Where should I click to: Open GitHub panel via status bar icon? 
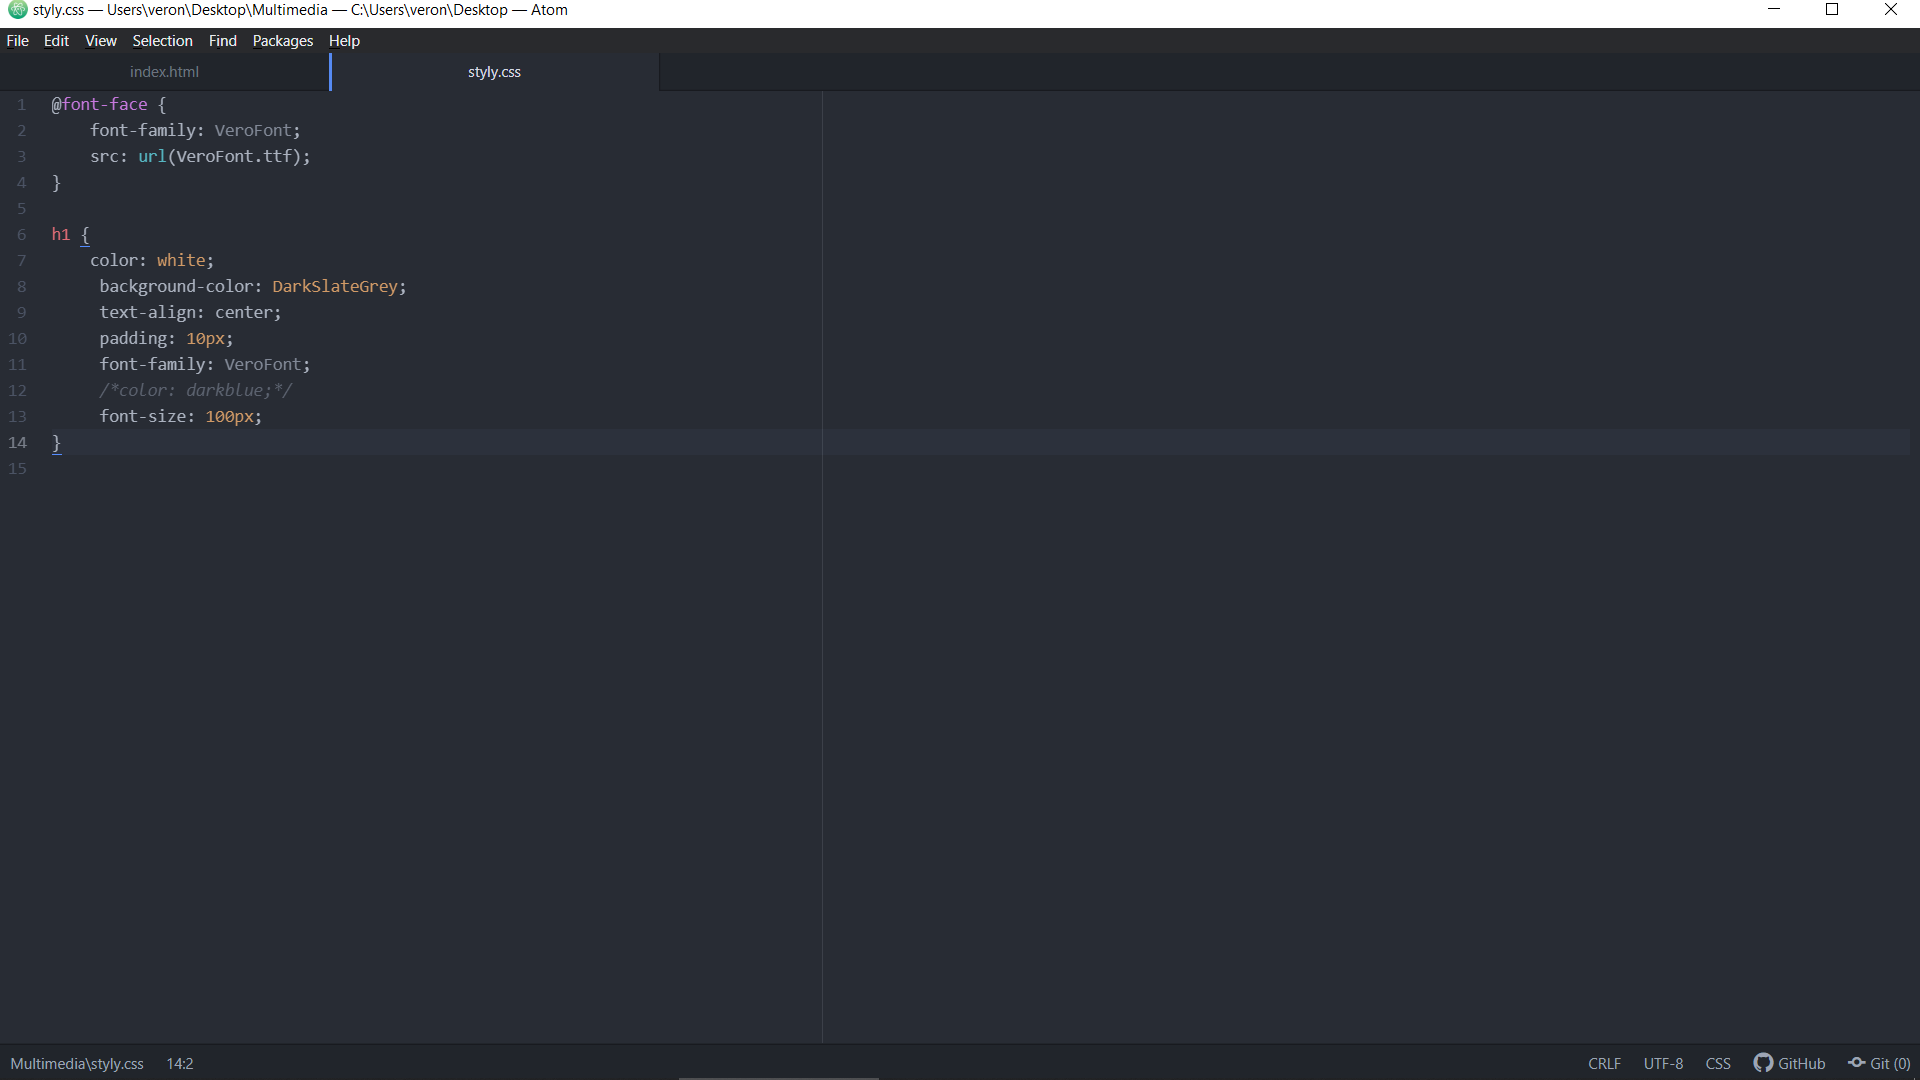click(x=1789, y=1063)
